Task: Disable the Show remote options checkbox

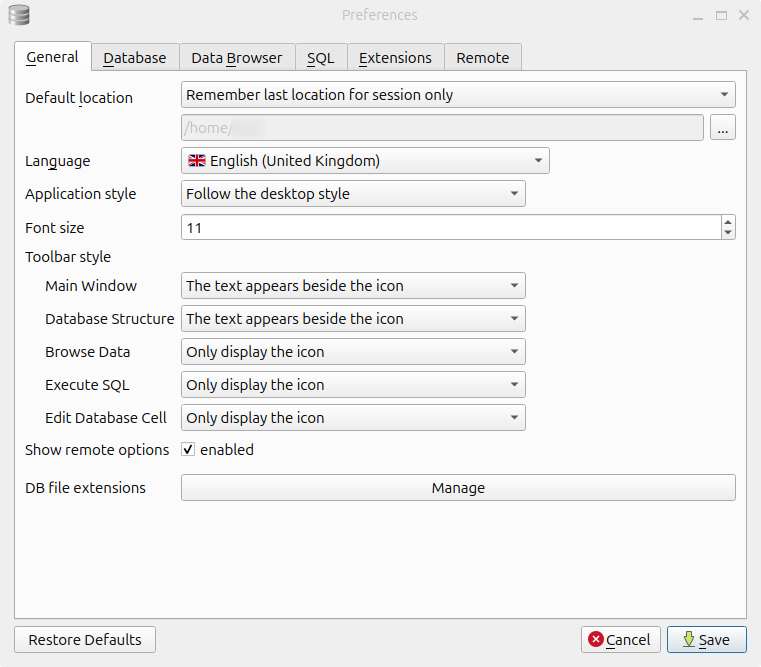Action: [x=188, y=450]
